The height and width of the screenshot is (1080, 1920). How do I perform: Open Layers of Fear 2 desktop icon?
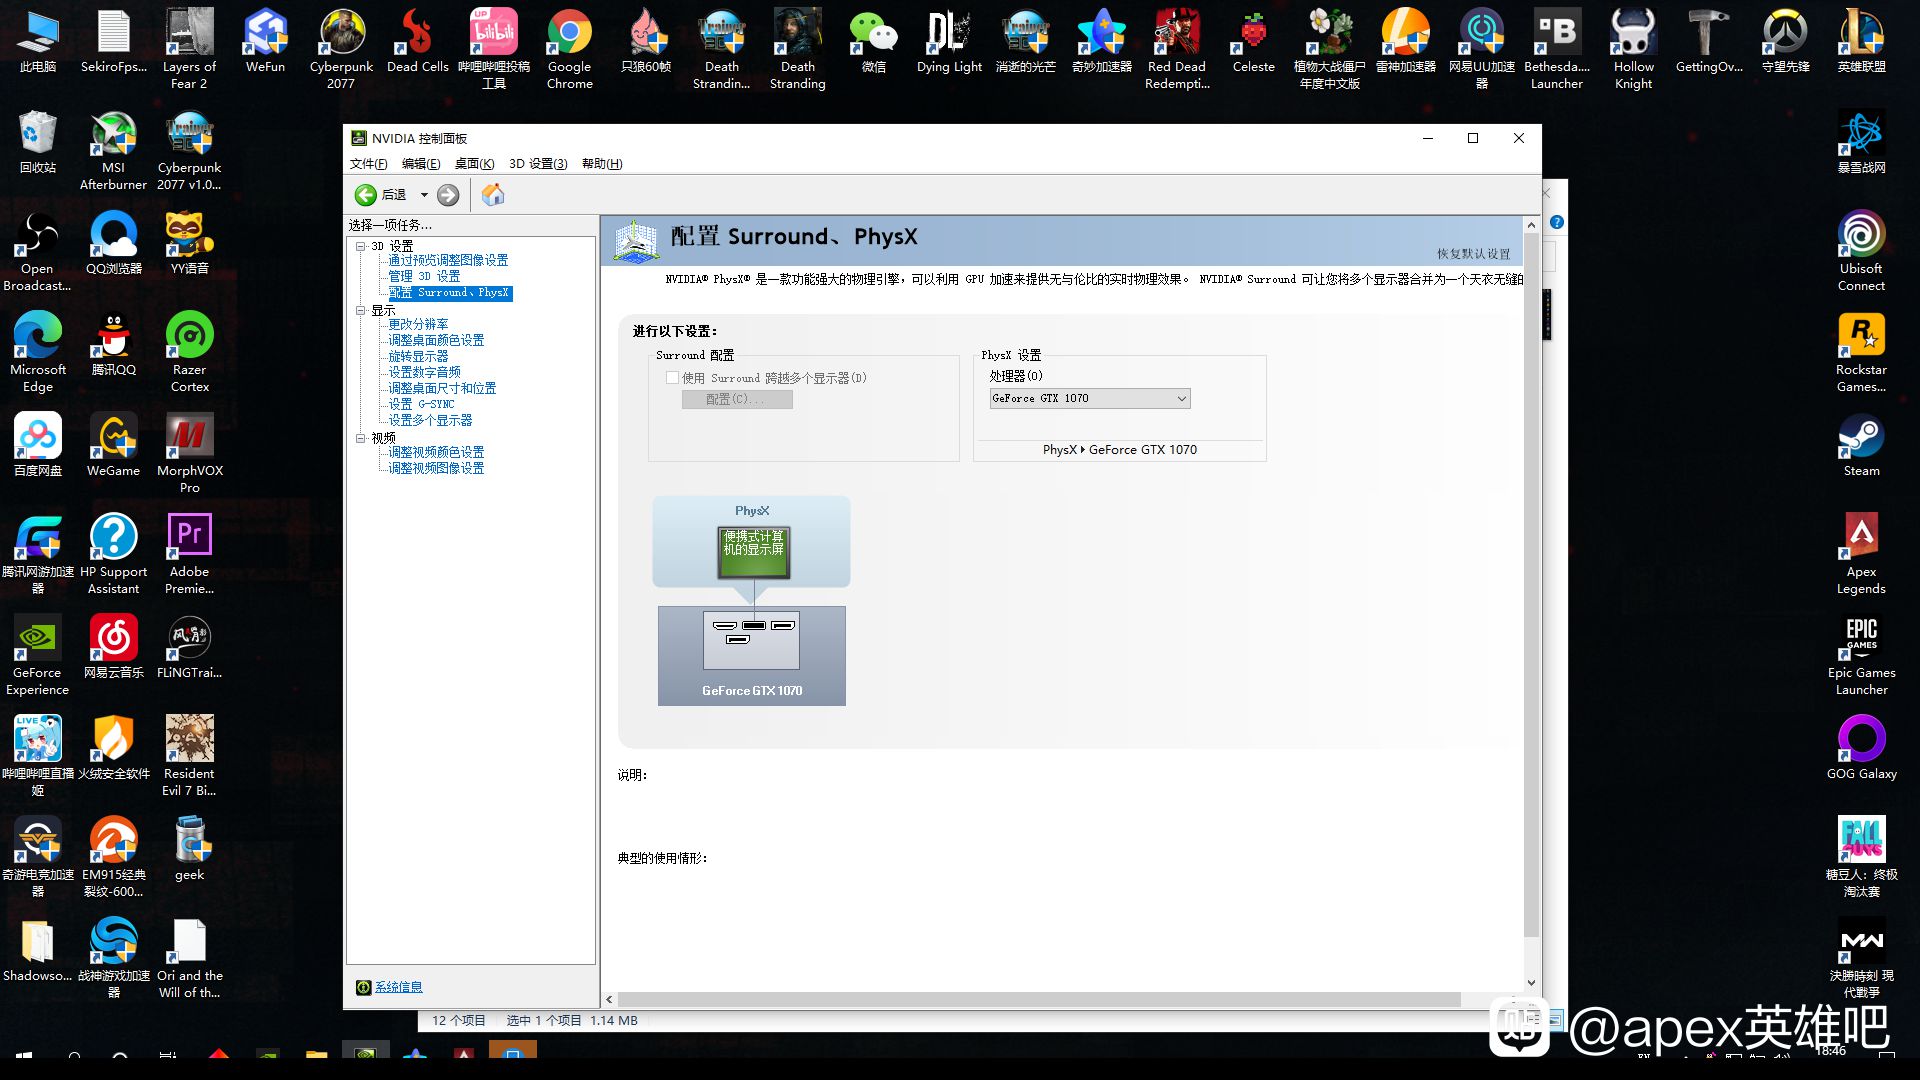pos(189,49)
